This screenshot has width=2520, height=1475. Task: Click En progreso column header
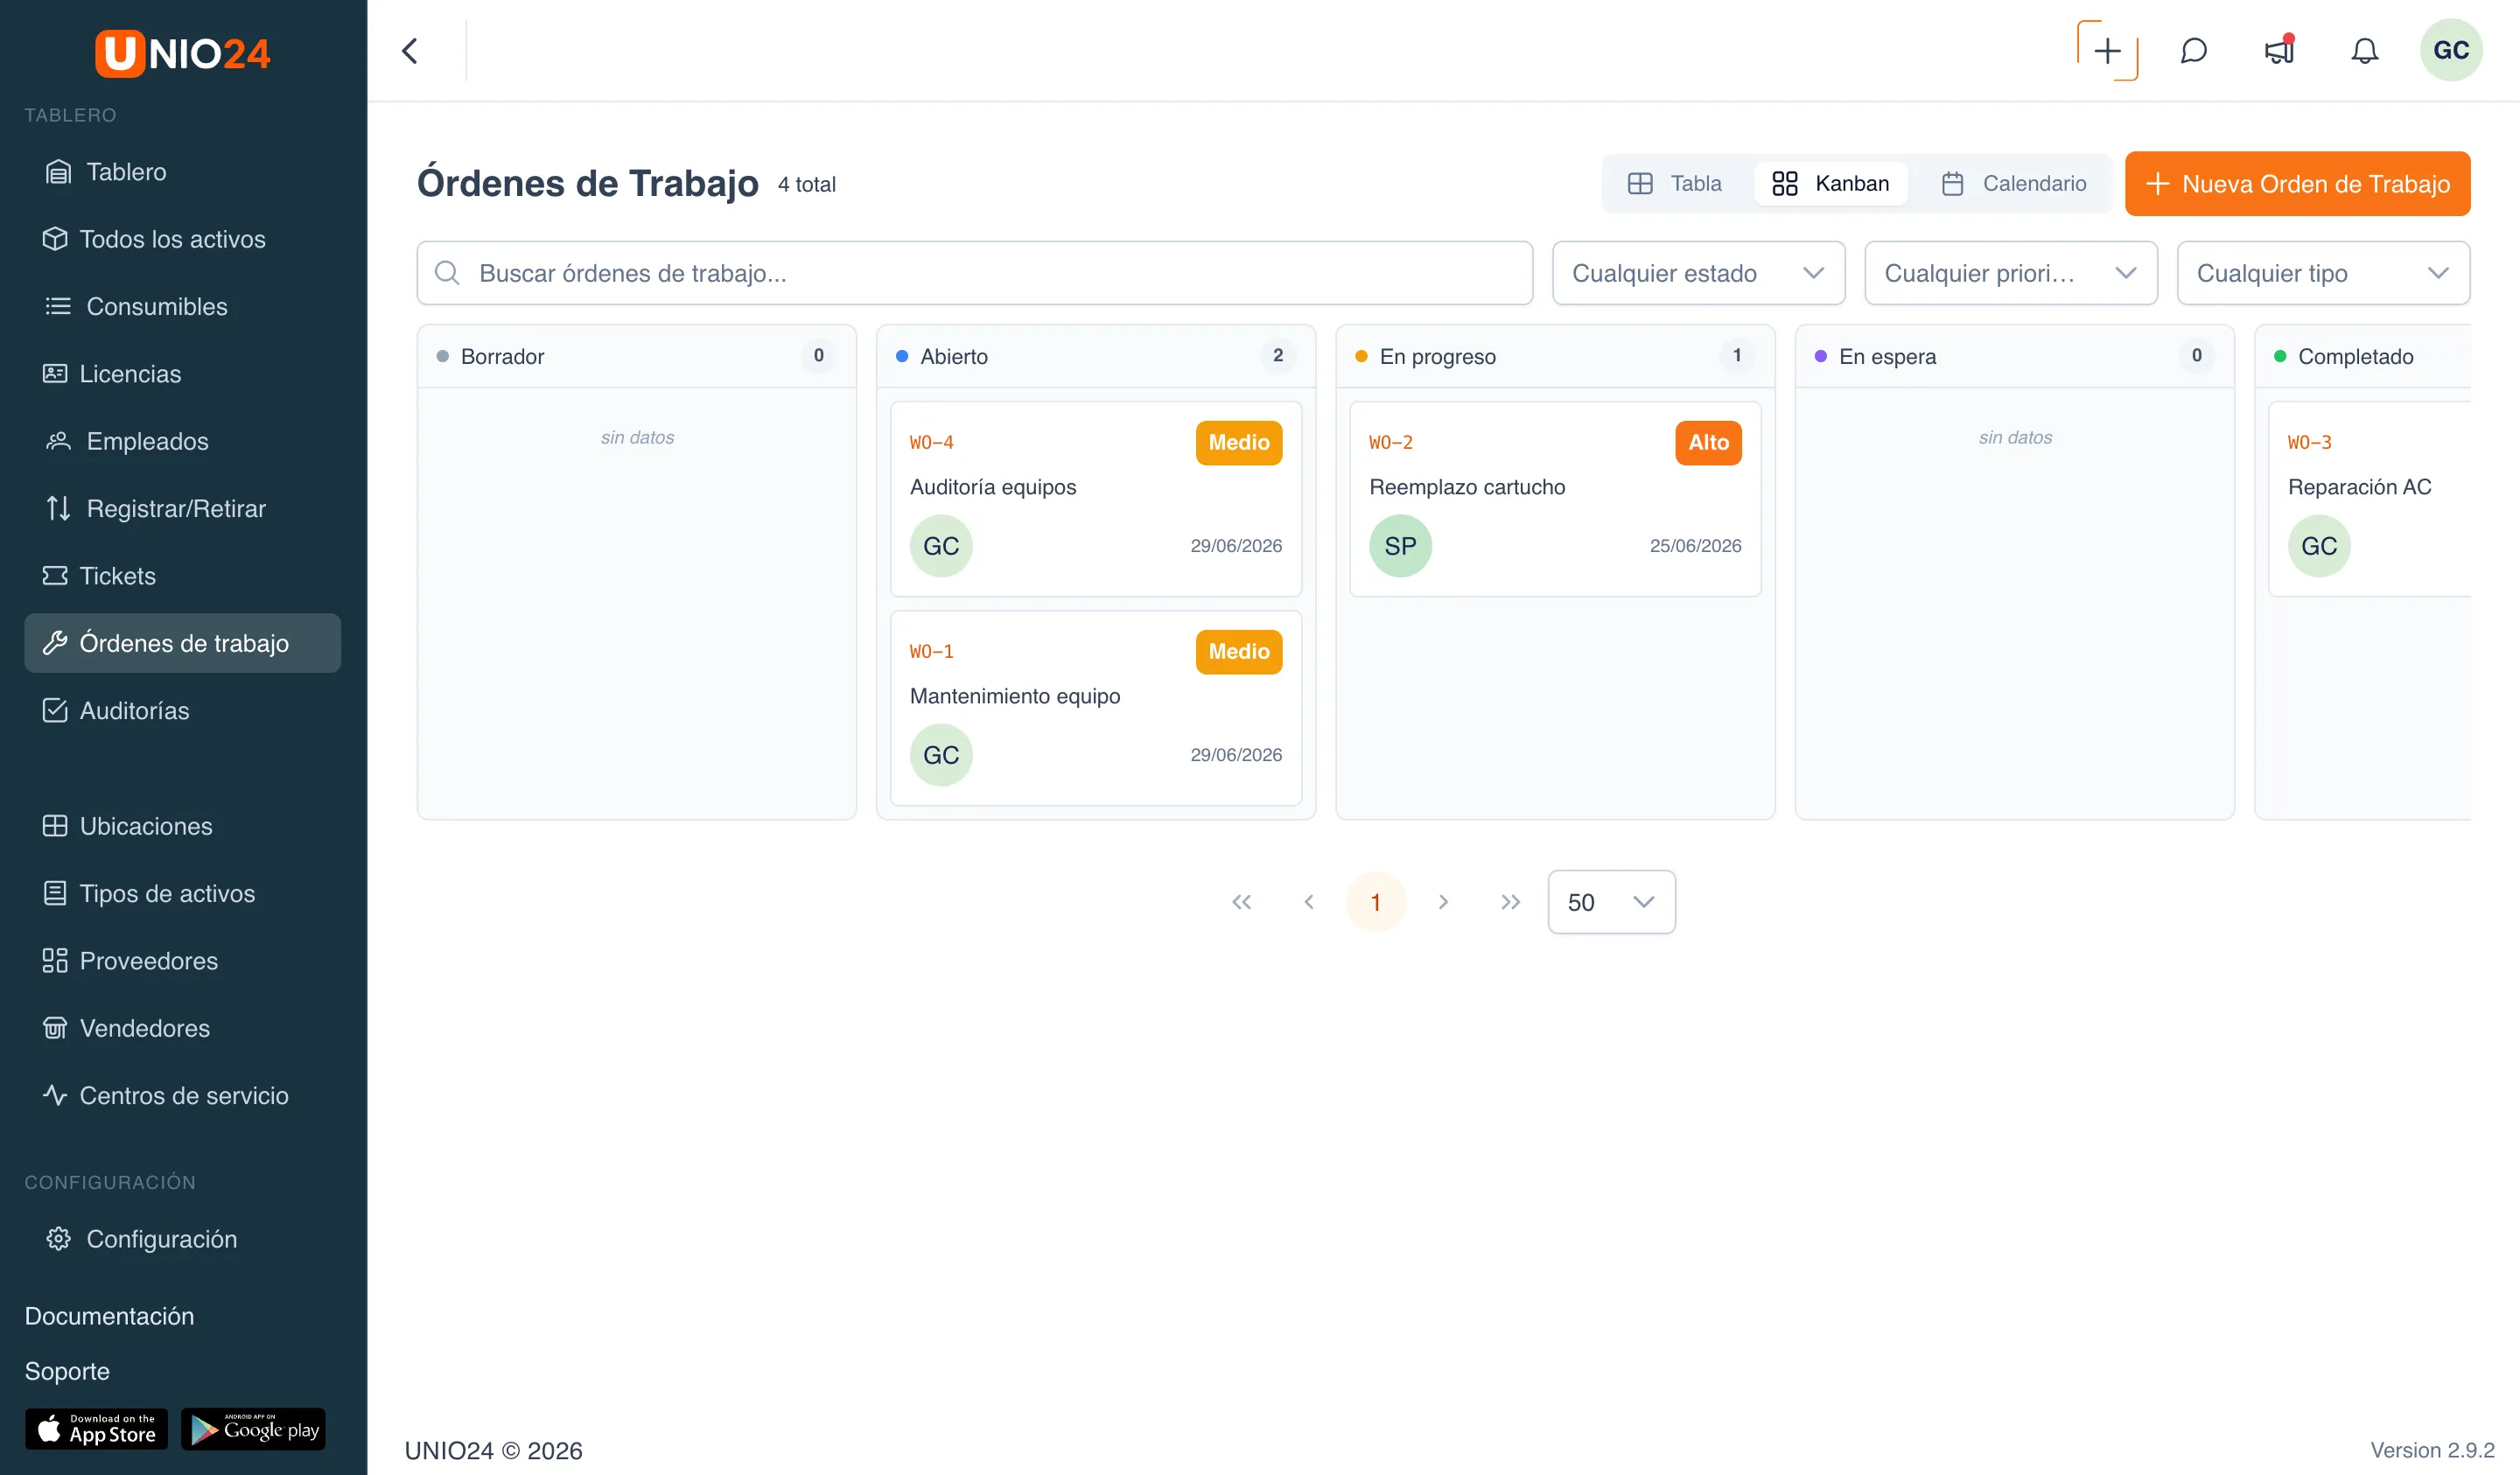coord(1555,356)
